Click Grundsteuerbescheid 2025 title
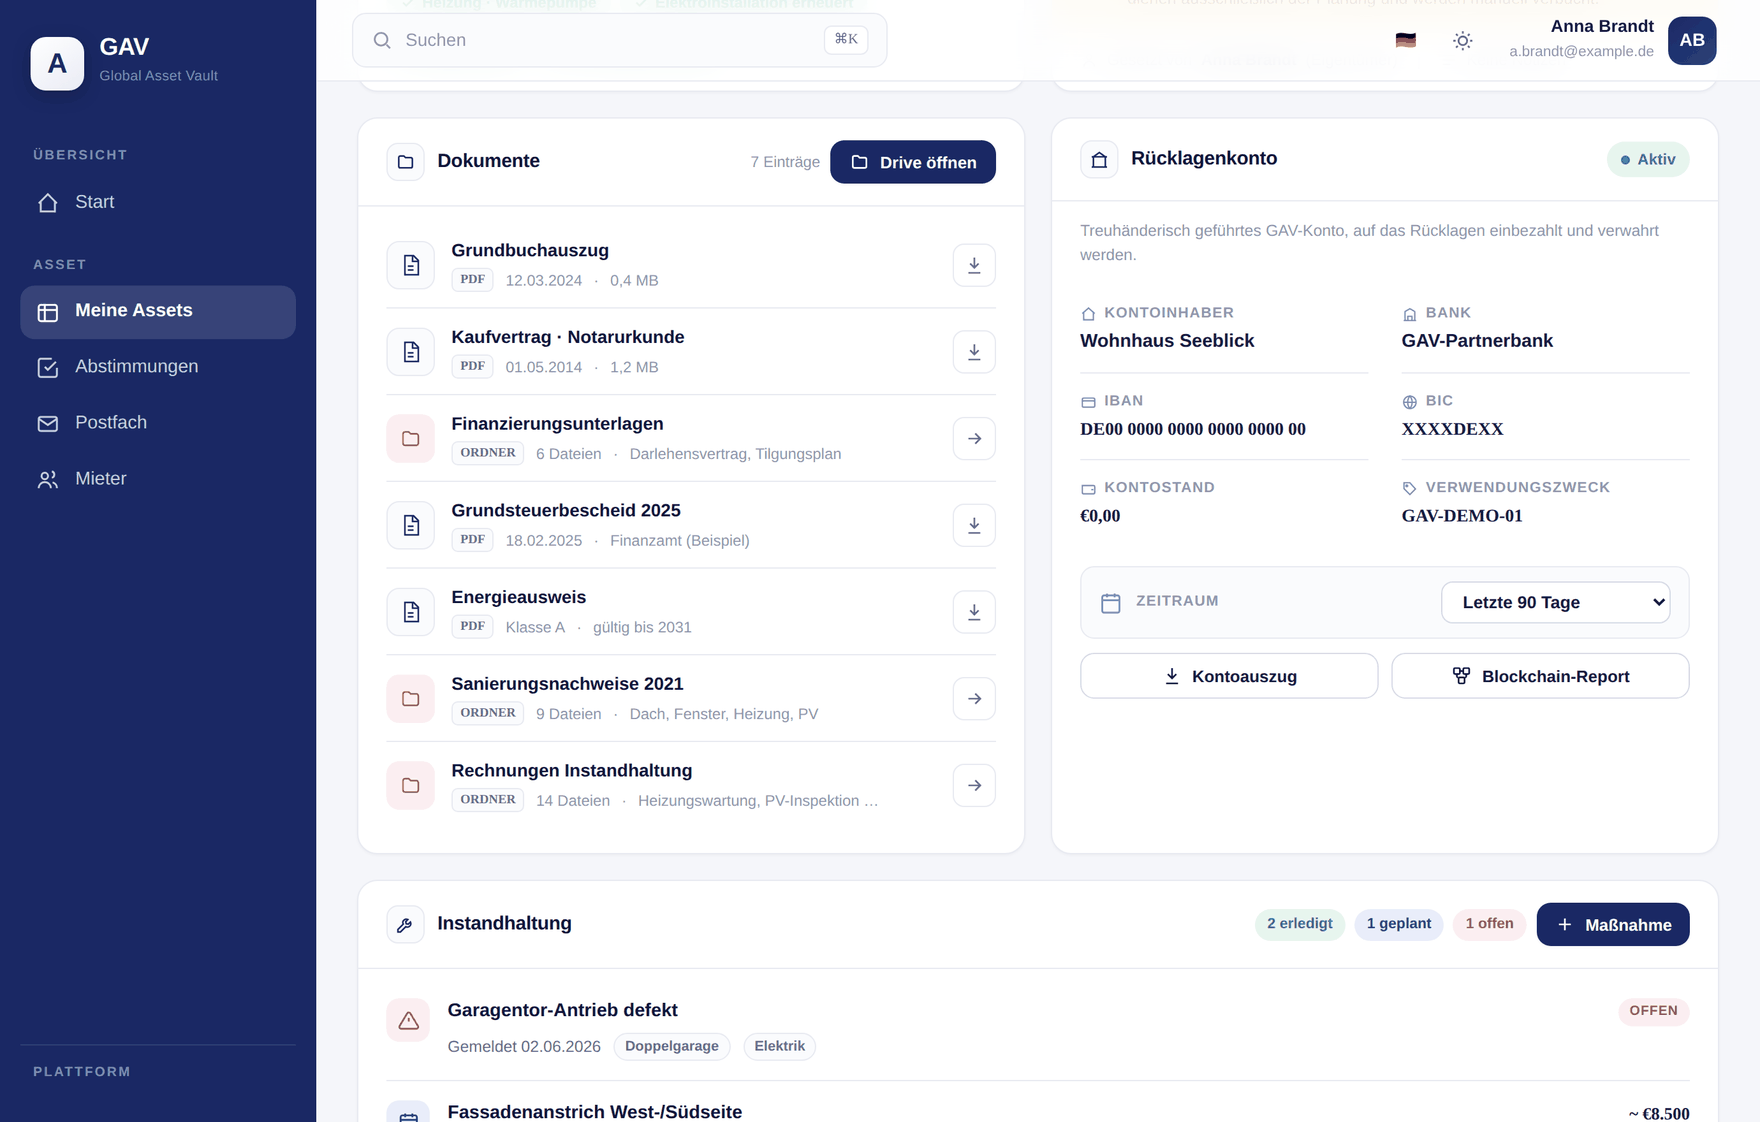Image resolution: width=1760 pixels, height=1122 pixels. (566, 511)
